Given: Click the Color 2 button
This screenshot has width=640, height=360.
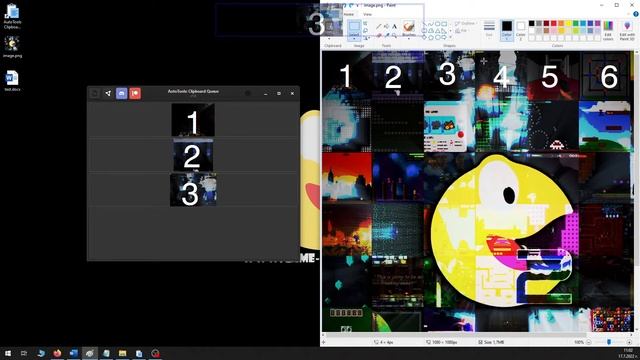Looking at the screenshot, I should click(520, 30).
